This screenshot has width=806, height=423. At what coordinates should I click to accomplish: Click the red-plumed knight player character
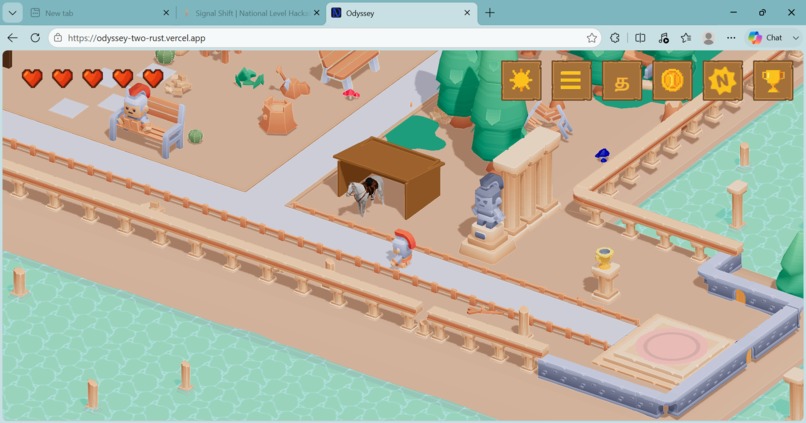pyautogui.click(x=401, y=248)
